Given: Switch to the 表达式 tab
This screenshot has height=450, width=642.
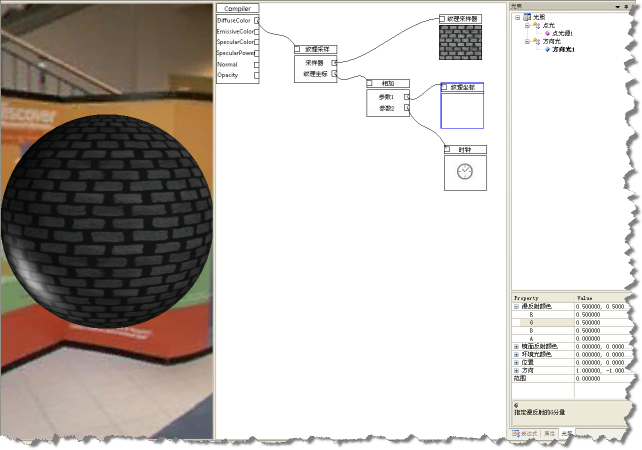Looking at the screenshot, I should point(525,433).
